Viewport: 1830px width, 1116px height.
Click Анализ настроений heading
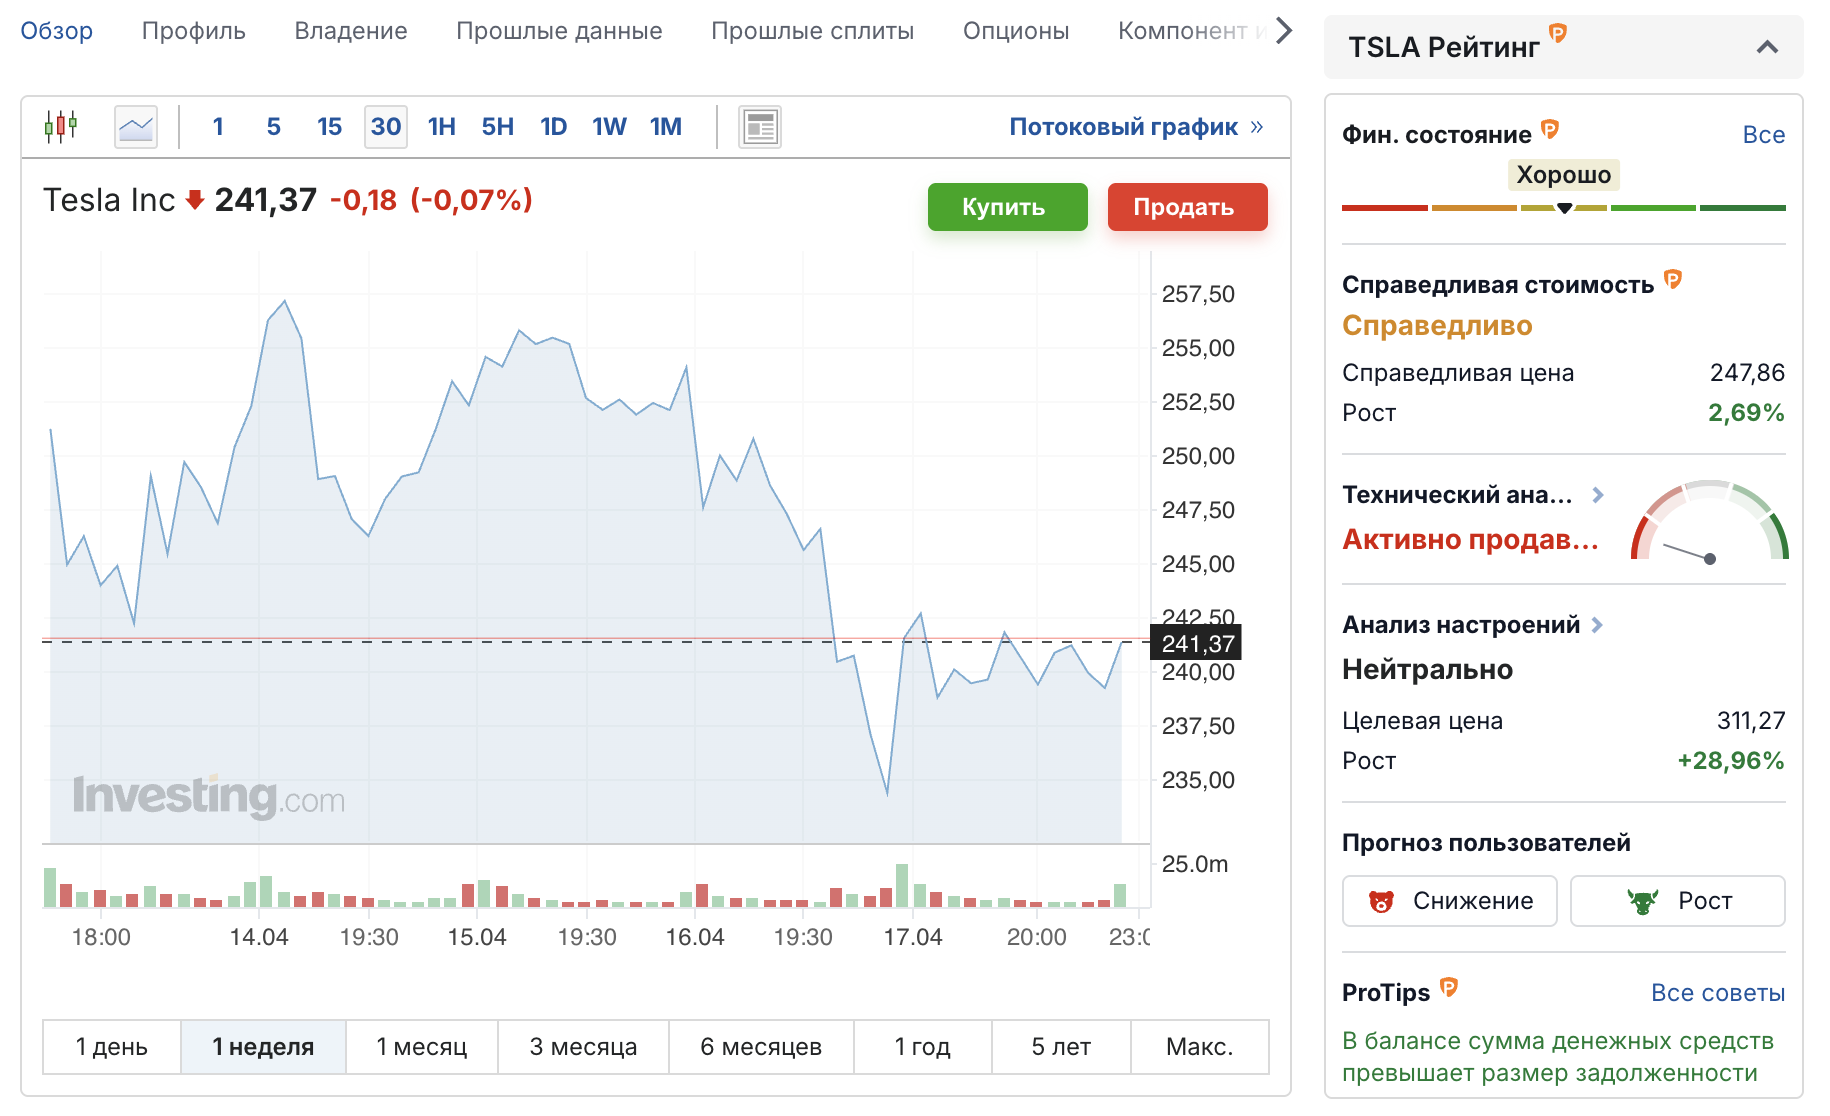coord(1461,625)
